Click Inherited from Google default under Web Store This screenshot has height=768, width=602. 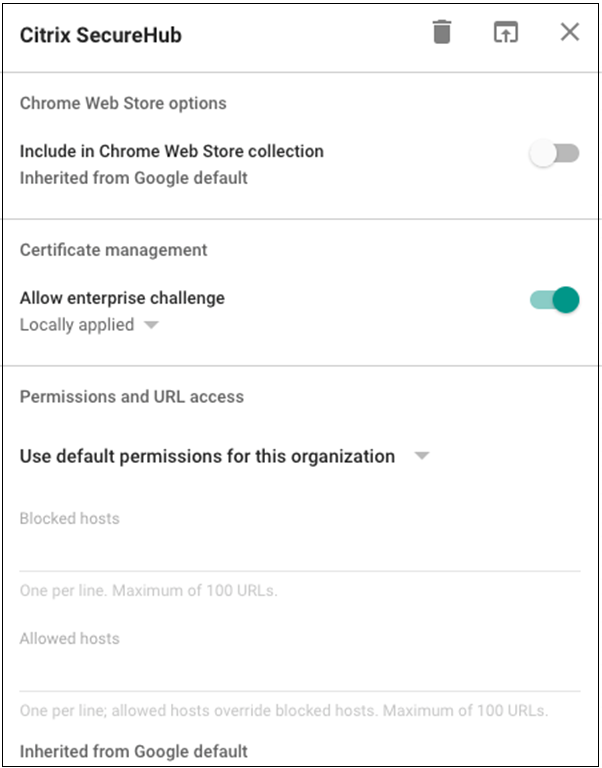pos(134,178)
